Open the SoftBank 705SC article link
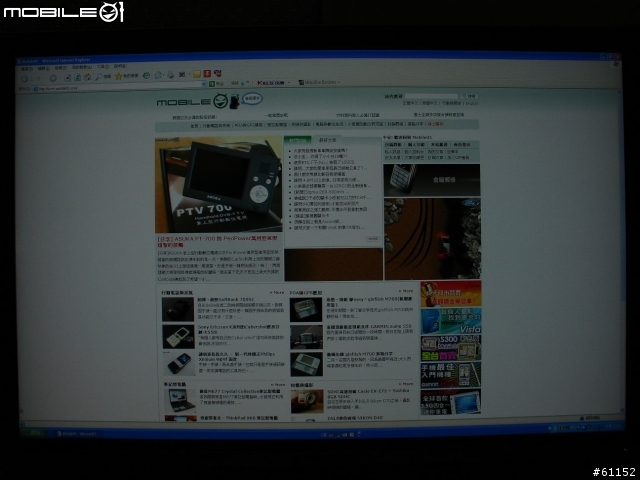Image resolution: width=640 pixels, height=480 pixels. (226, 300)
